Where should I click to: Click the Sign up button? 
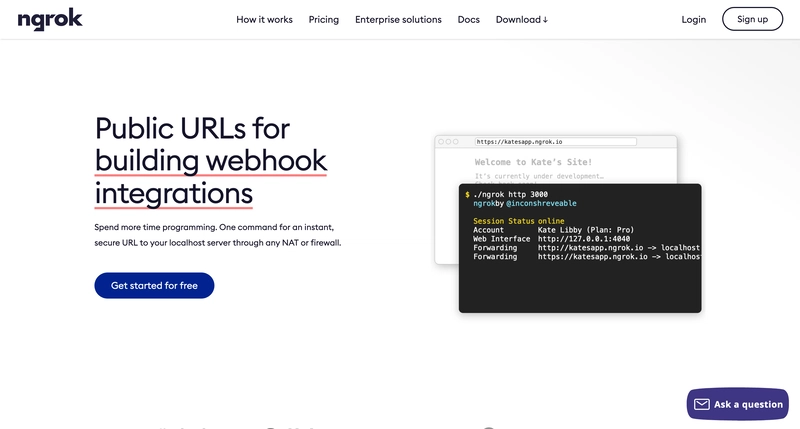click(x=752, y=19)
